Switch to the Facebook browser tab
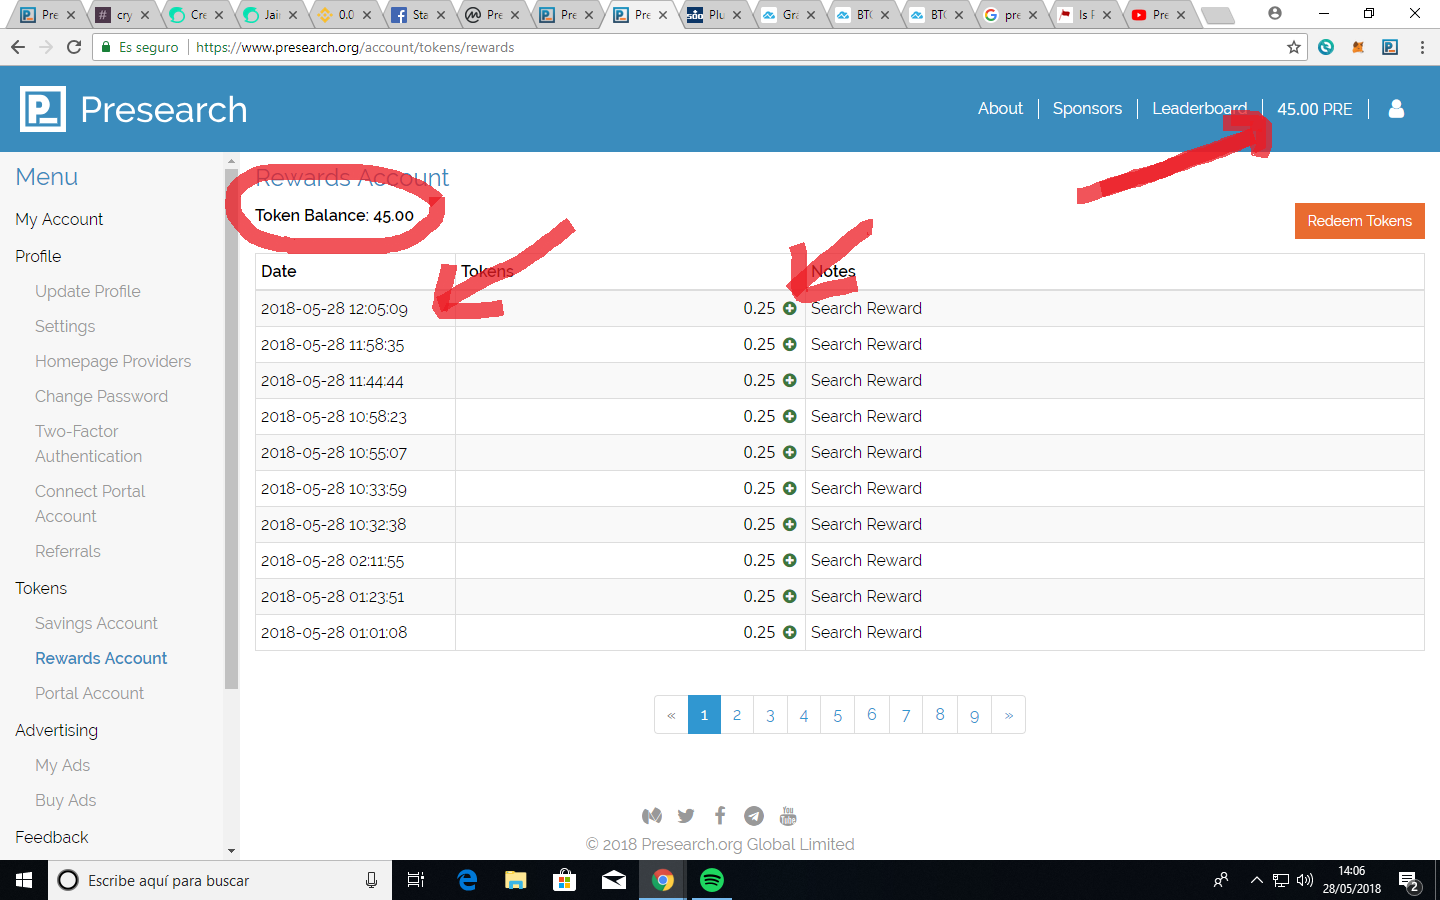The image size is (1440, 900). (x=418, y=15)
